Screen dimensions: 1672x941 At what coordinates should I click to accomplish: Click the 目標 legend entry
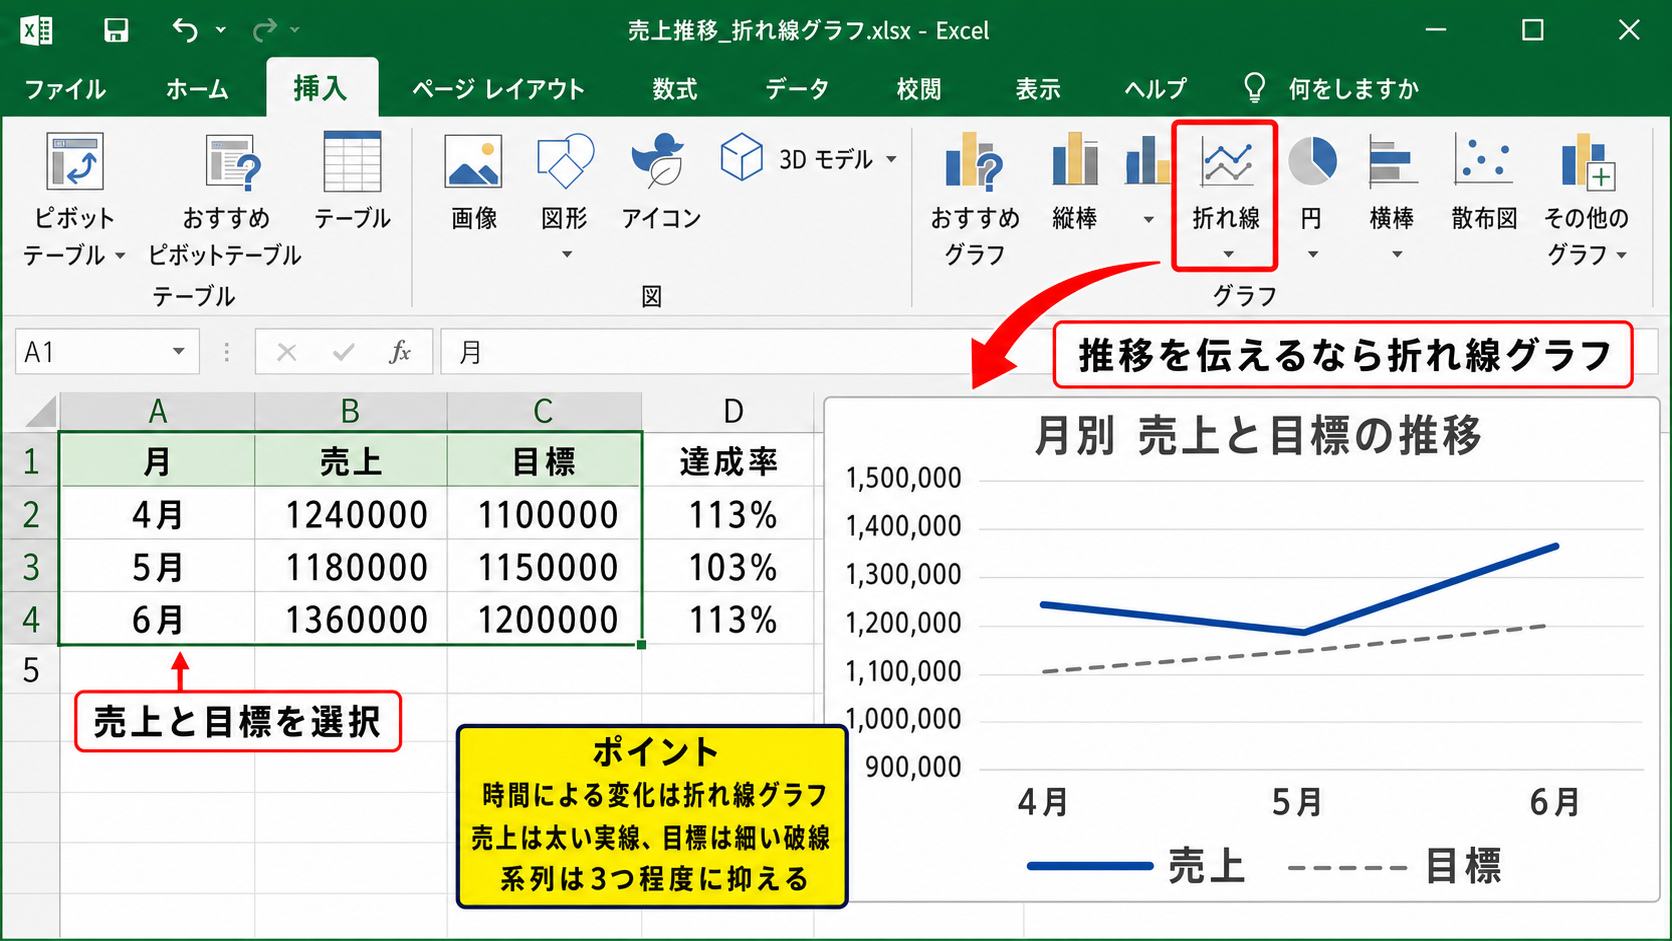(x=1396, y=866)
